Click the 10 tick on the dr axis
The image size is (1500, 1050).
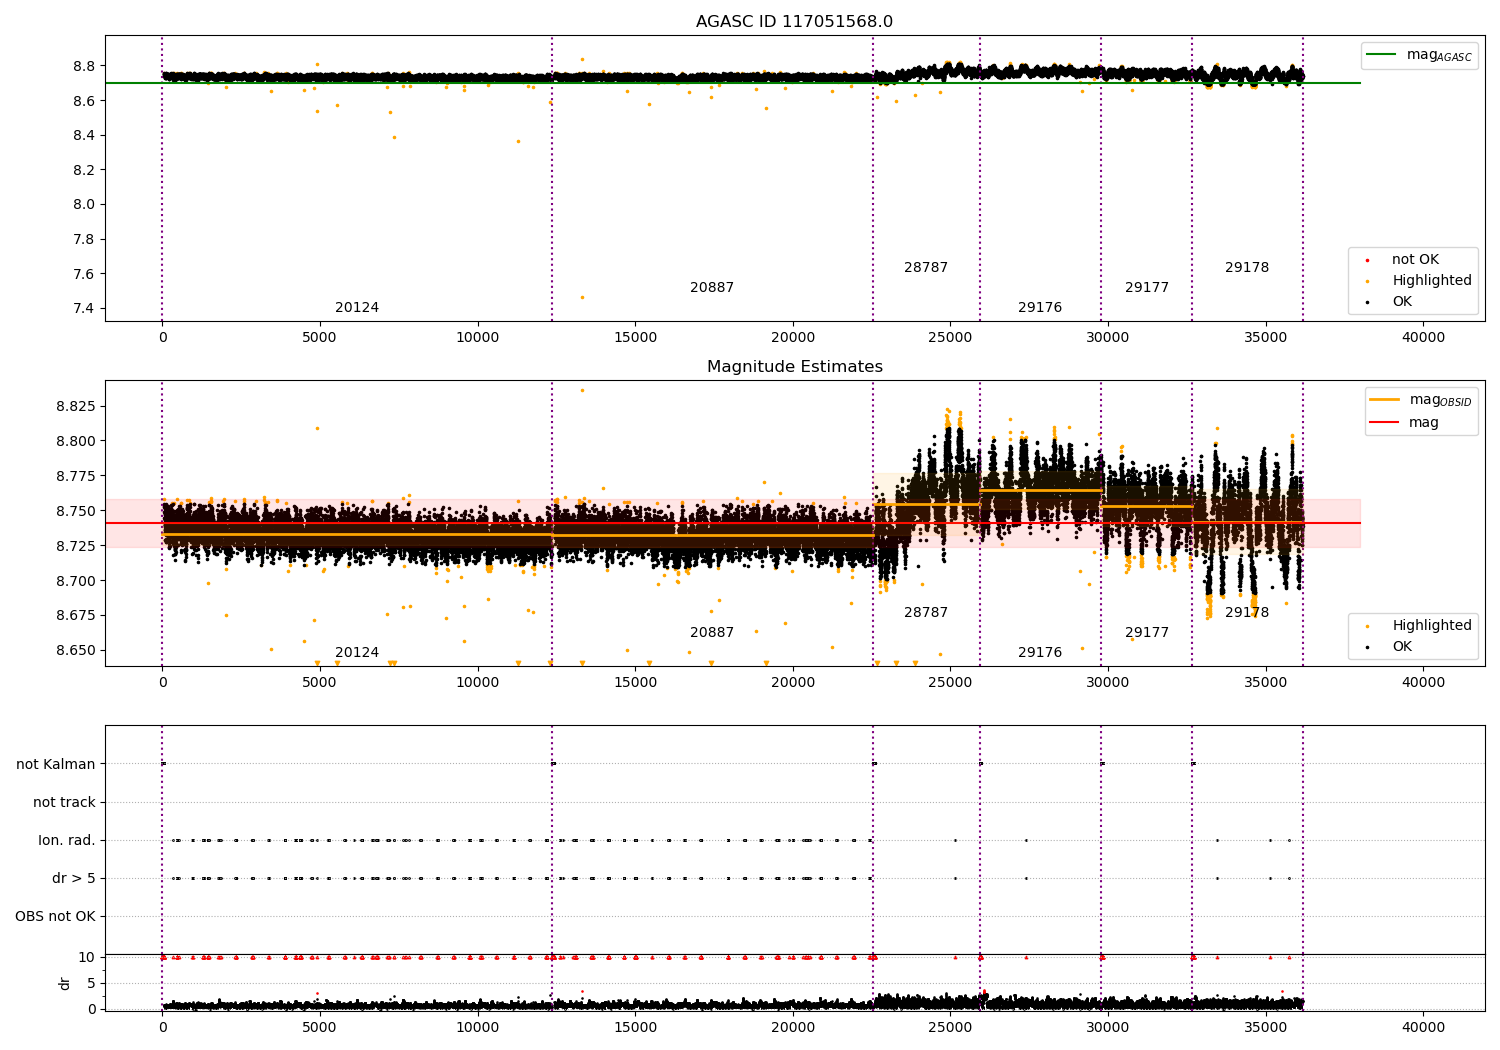click(87, 957)
